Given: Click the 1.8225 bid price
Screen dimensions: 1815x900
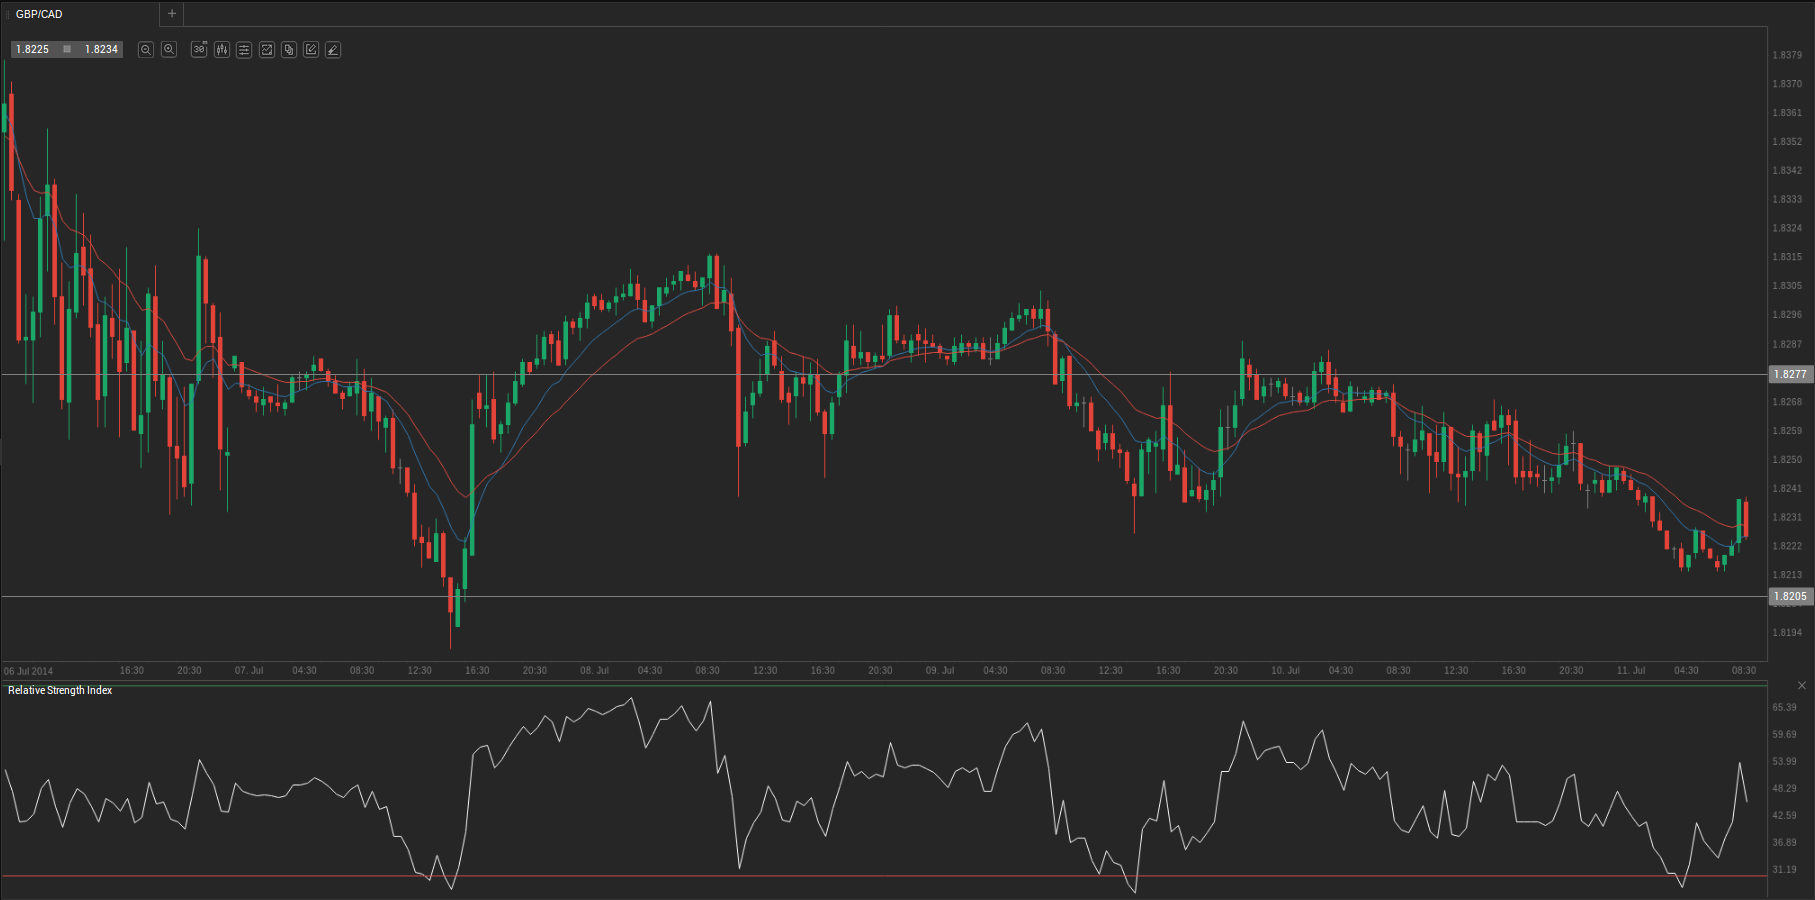Looking at the screenshot, I should pos(33,49).
